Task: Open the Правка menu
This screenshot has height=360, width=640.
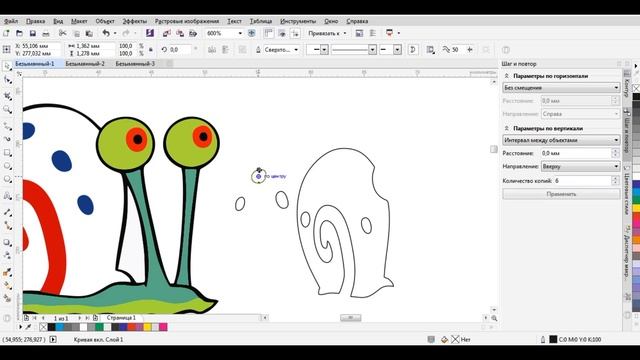Action: point(36,21)
